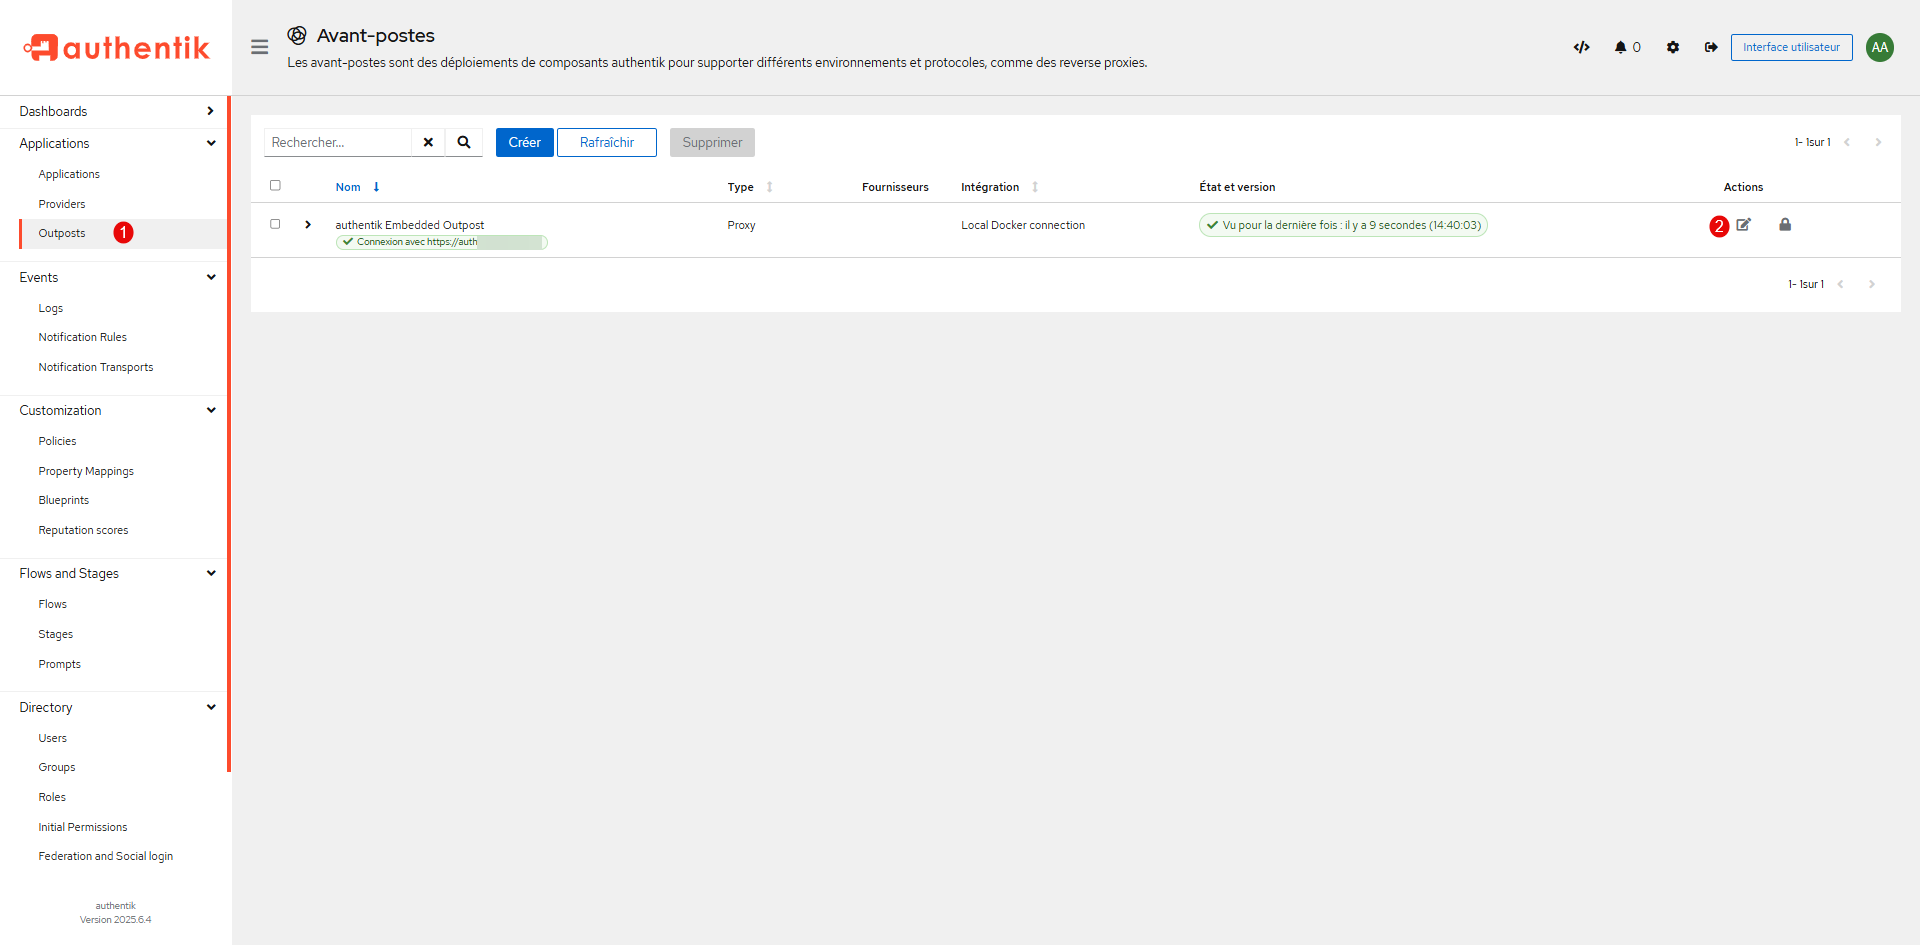Open settings via the gear icon

(x=1672, y=47)
